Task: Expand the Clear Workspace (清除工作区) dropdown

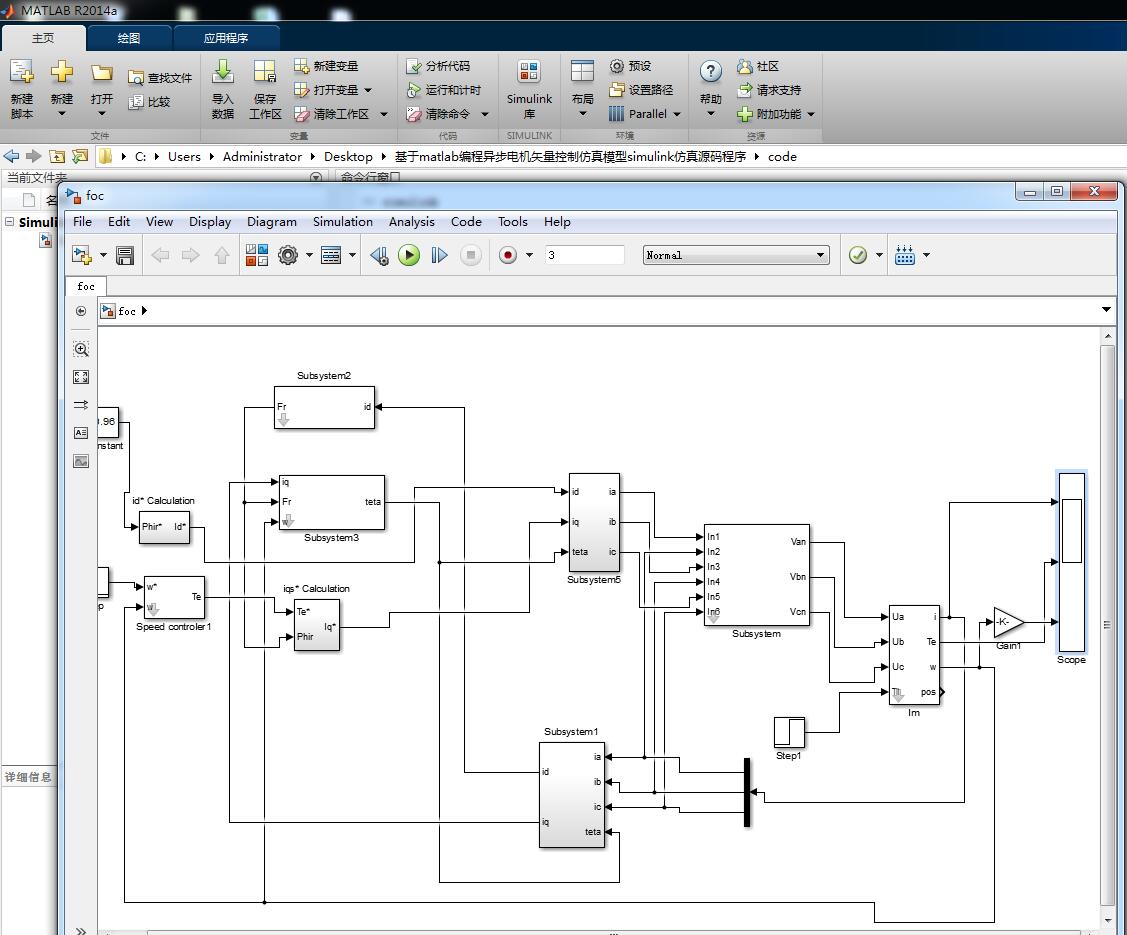Action: [x=384, y=114]
